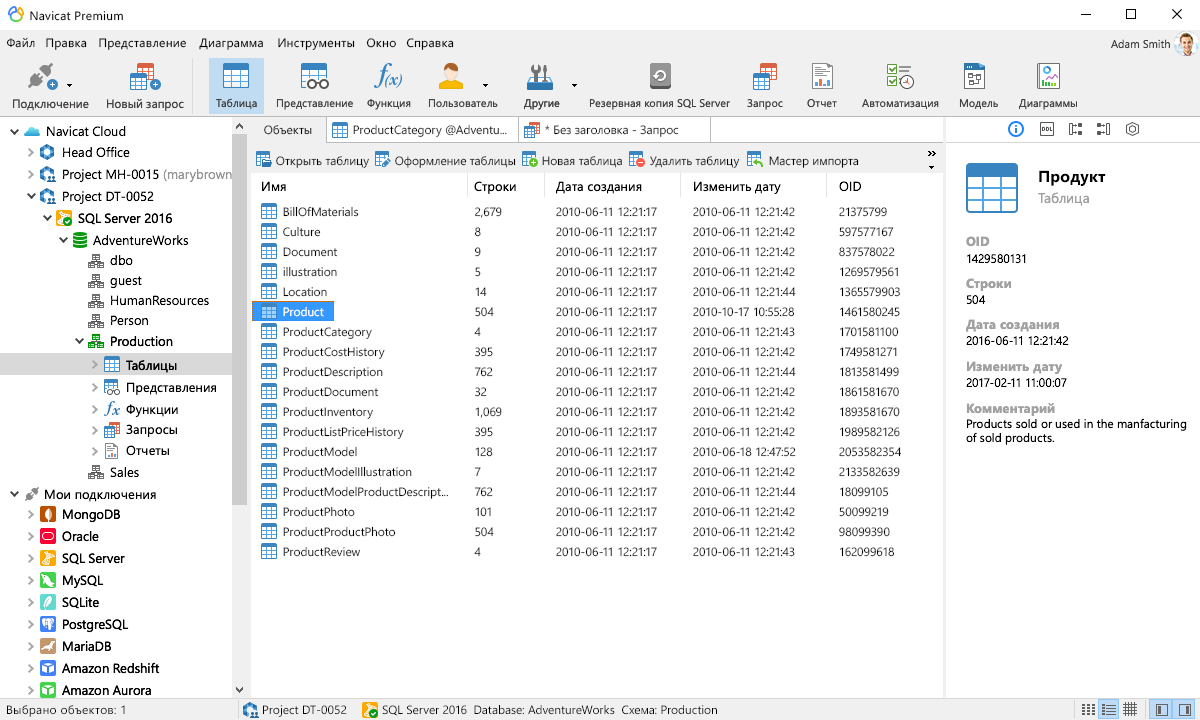The image size is (1200, 720).
Task: Open the Правка menu
Action: (x=66, y=43)
